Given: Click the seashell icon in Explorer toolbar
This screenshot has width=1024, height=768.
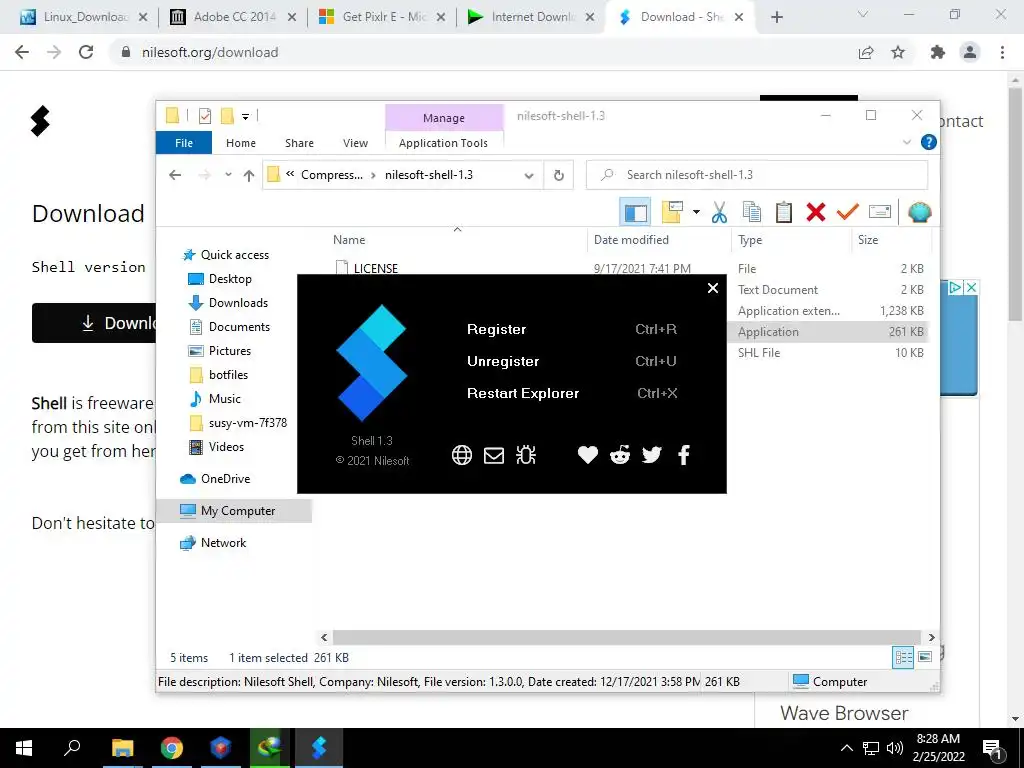Looking at the screenshot, I should (x=920, y=212).
